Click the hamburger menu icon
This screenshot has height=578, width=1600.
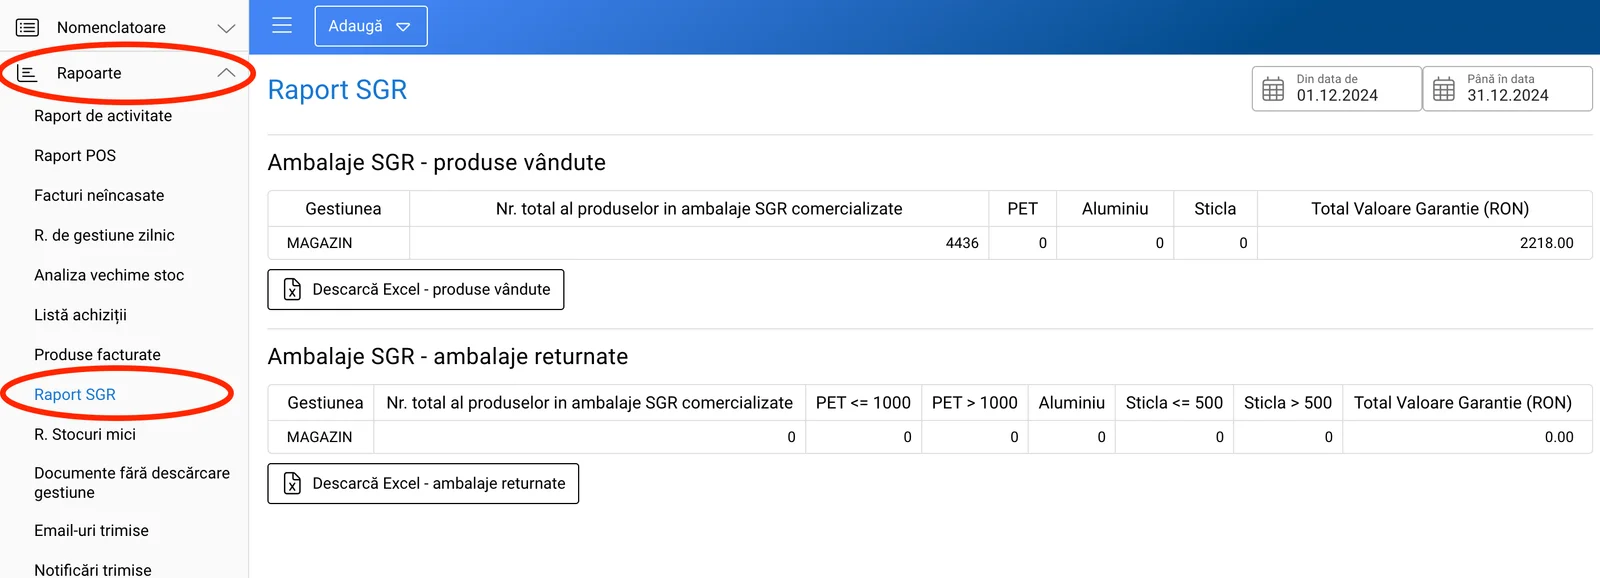coord(282,26)
